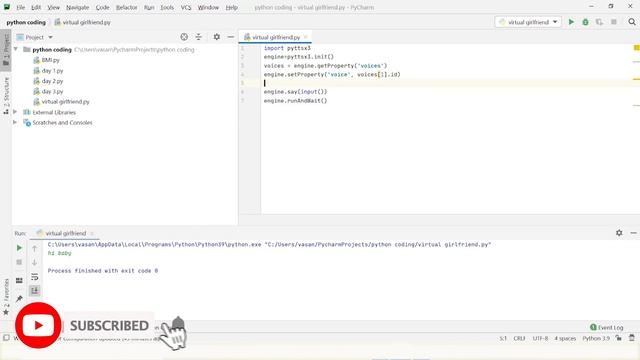This screenshot has width=640, height=360.
Task: Hide the Project panel
Action: 231,37
